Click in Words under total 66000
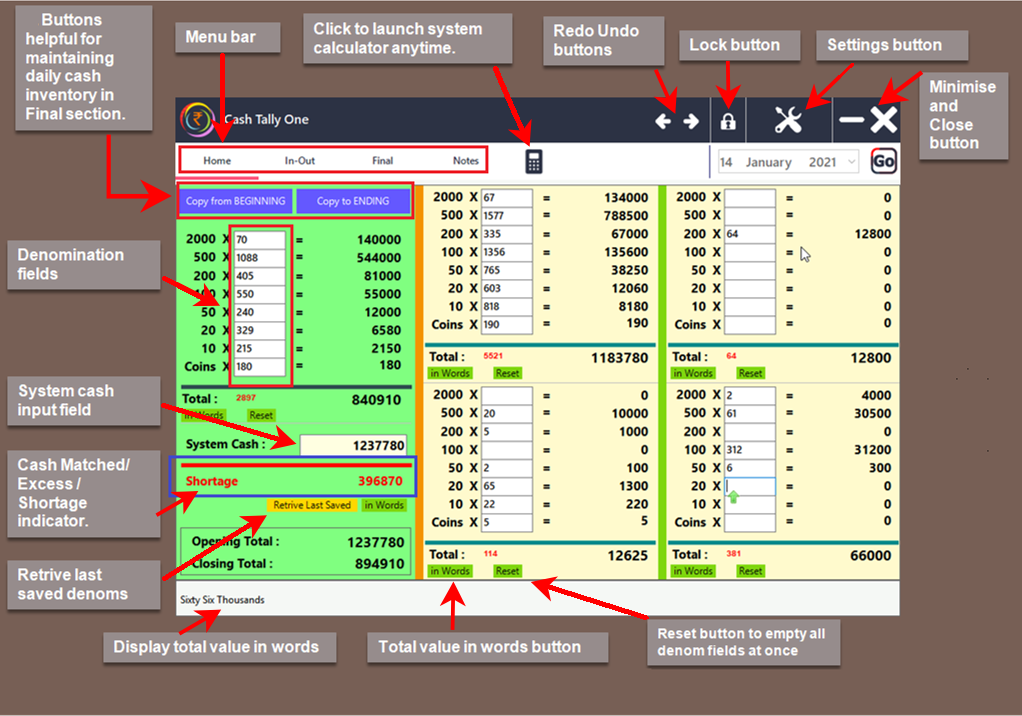 tap(693, 571)
